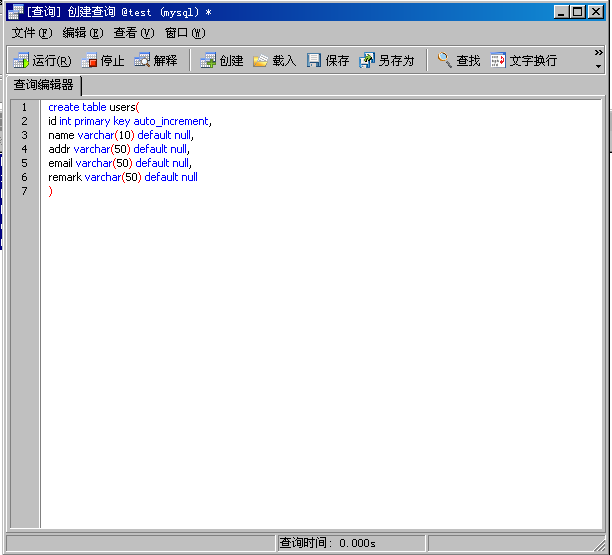Open toolbar options dropdown arrow

point(599,66)
